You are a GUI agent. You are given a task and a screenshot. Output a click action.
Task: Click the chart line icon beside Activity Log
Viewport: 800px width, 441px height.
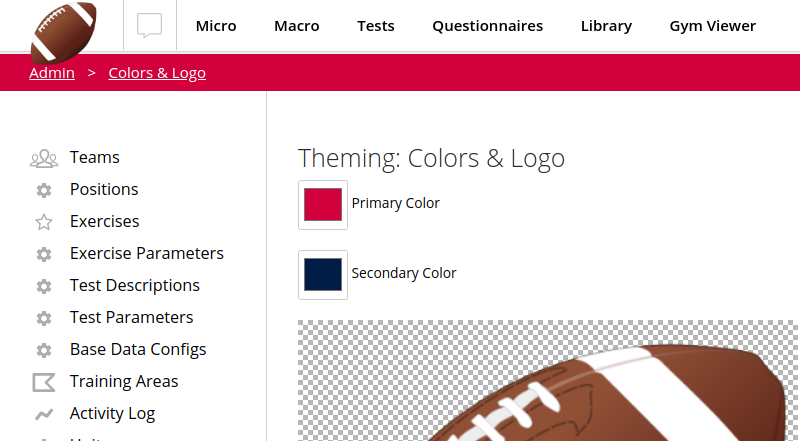click(44, 414)
